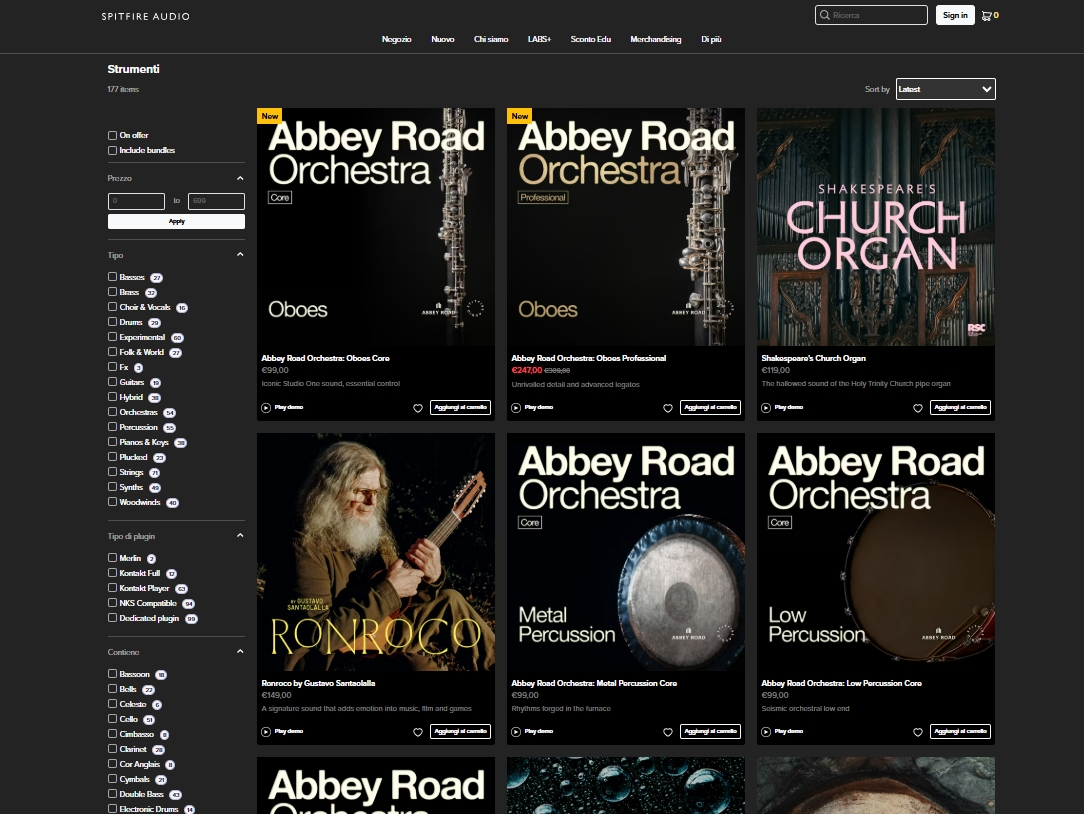Apply the price range filter
The height and width of the screenshot is (814, 1084).
coord(176,221)
